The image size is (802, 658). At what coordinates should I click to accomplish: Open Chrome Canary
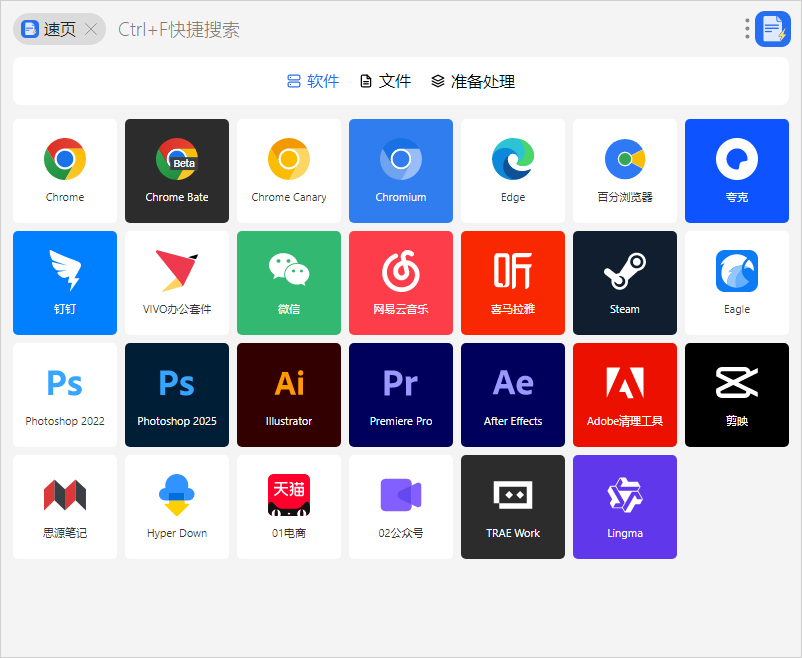pyautogui.click(x=289, y=171)
